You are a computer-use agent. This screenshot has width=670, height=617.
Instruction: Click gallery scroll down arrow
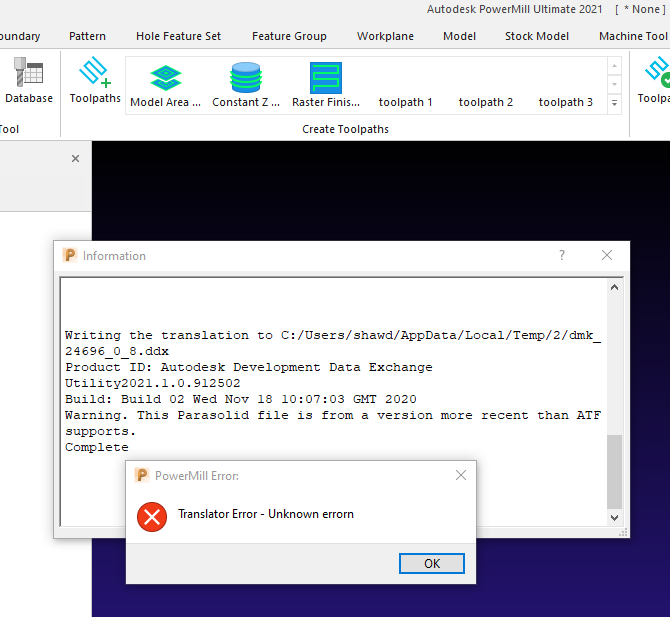pyautogui.click(x=614, y=85)
